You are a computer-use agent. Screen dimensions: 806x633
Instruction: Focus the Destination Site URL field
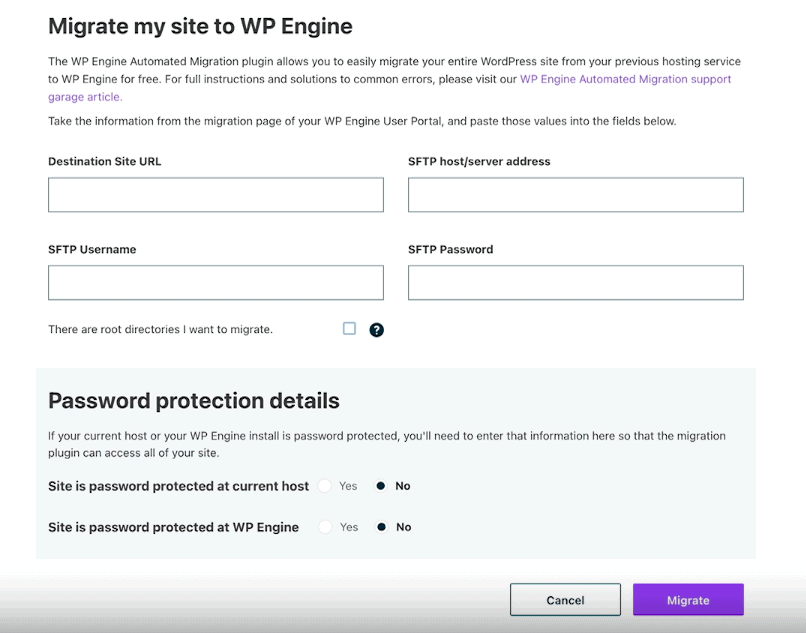216,195
